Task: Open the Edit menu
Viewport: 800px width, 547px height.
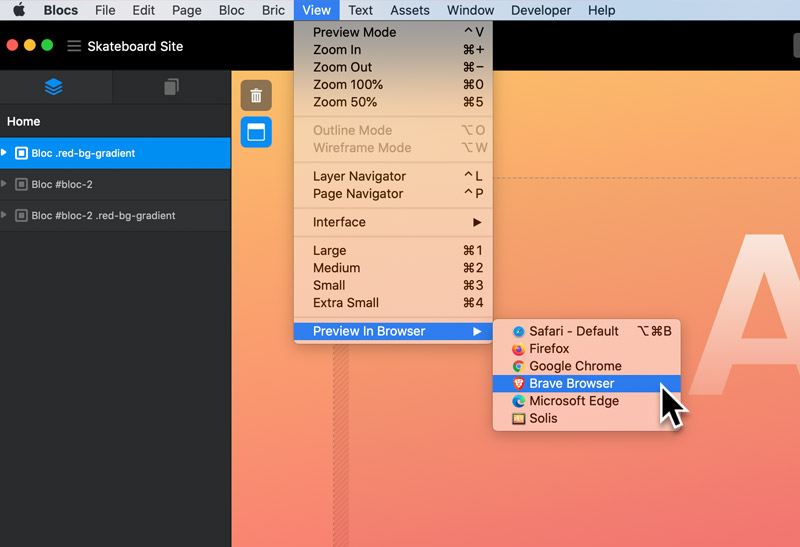Action: tap(143, 10)
